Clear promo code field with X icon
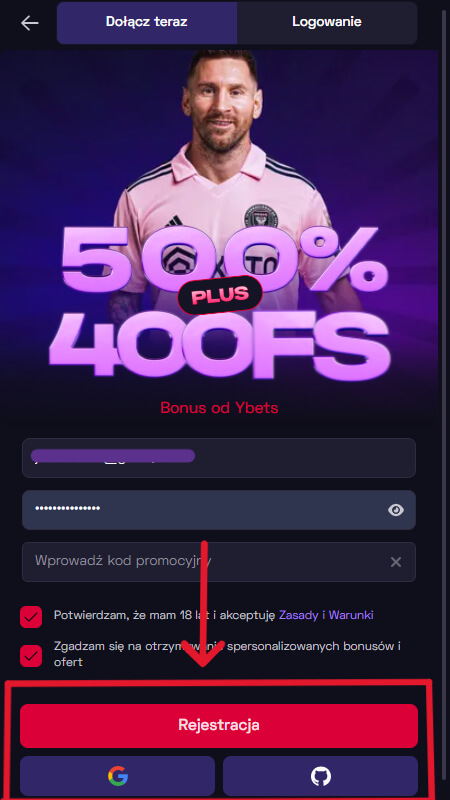The height and width of the screenshot is (800, 450). [396, 562]
